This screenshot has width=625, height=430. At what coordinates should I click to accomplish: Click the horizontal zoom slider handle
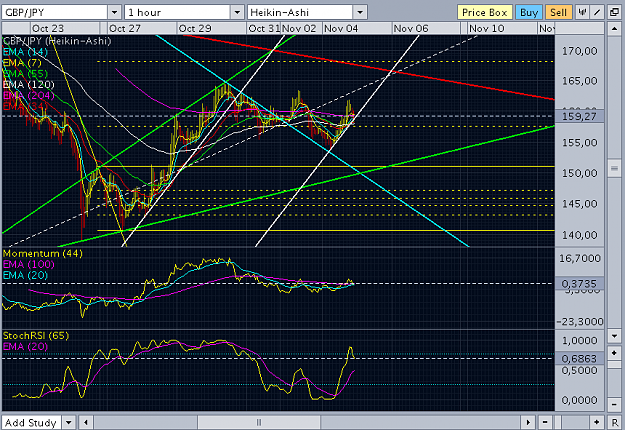558,422
